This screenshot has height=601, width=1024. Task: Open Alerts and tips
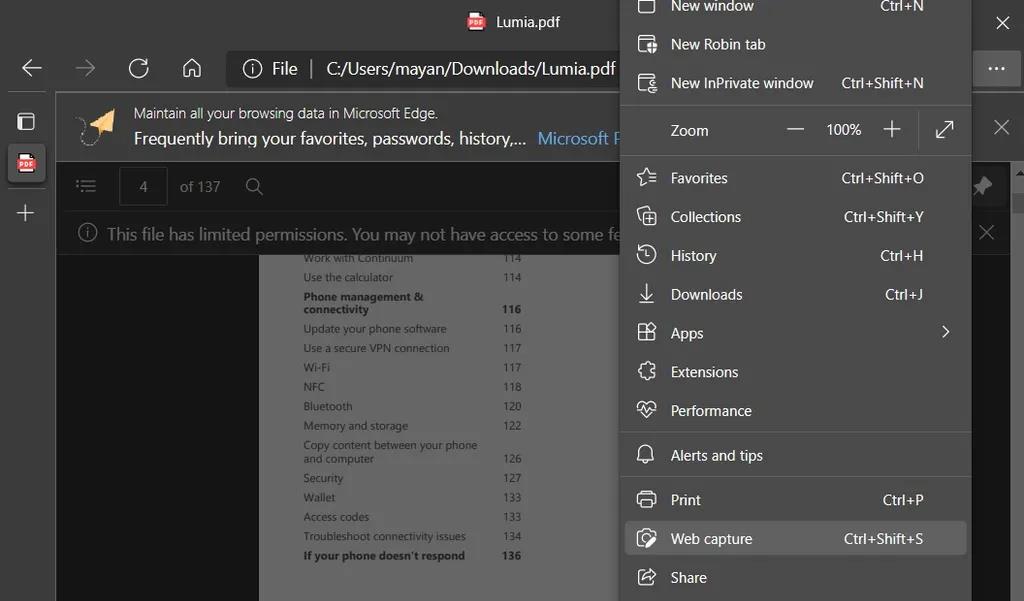tap(795, 455)
